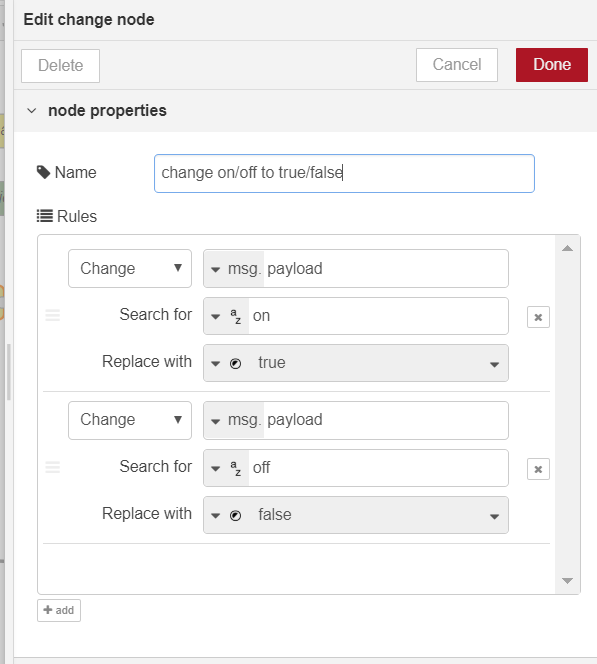Click the Done button
This screenshot has height=664, width=597.
tap(552, 65)
